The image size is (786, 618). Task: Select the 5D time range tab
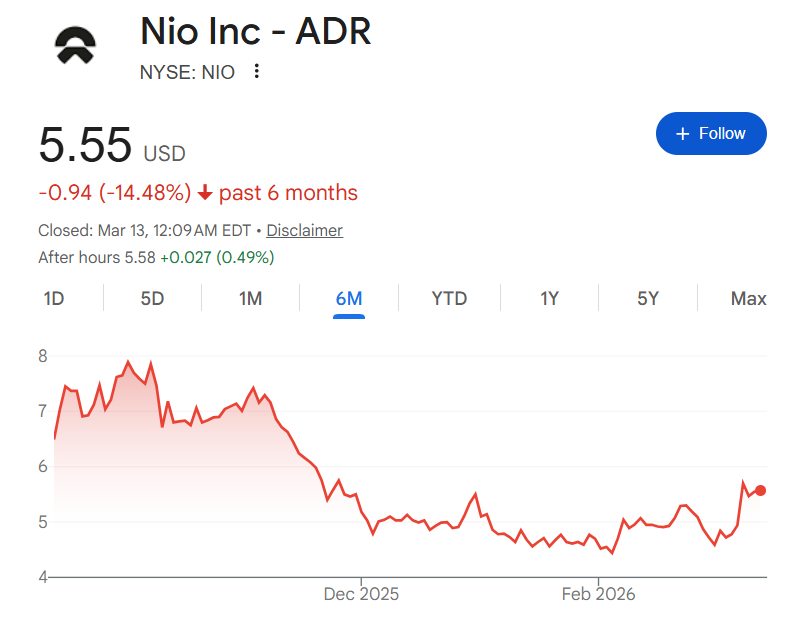tap(152, 298)
